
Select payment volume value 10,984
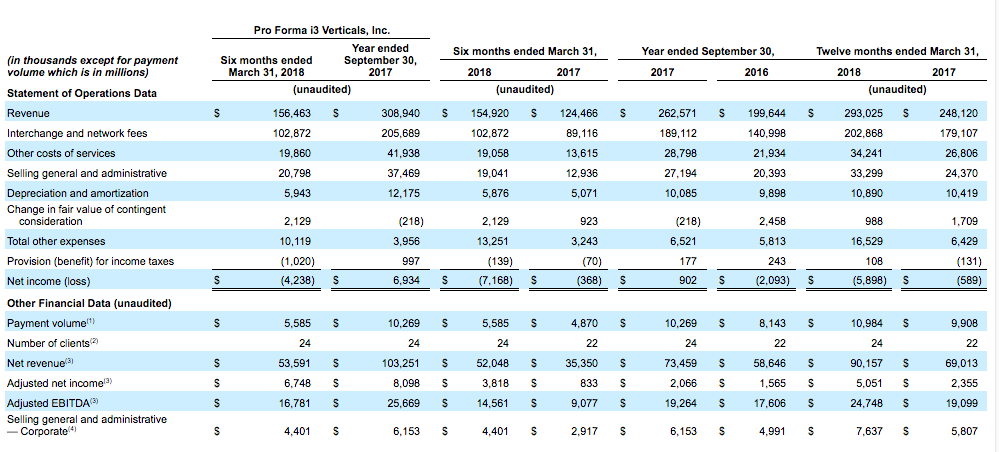click(x=868, y=323)
